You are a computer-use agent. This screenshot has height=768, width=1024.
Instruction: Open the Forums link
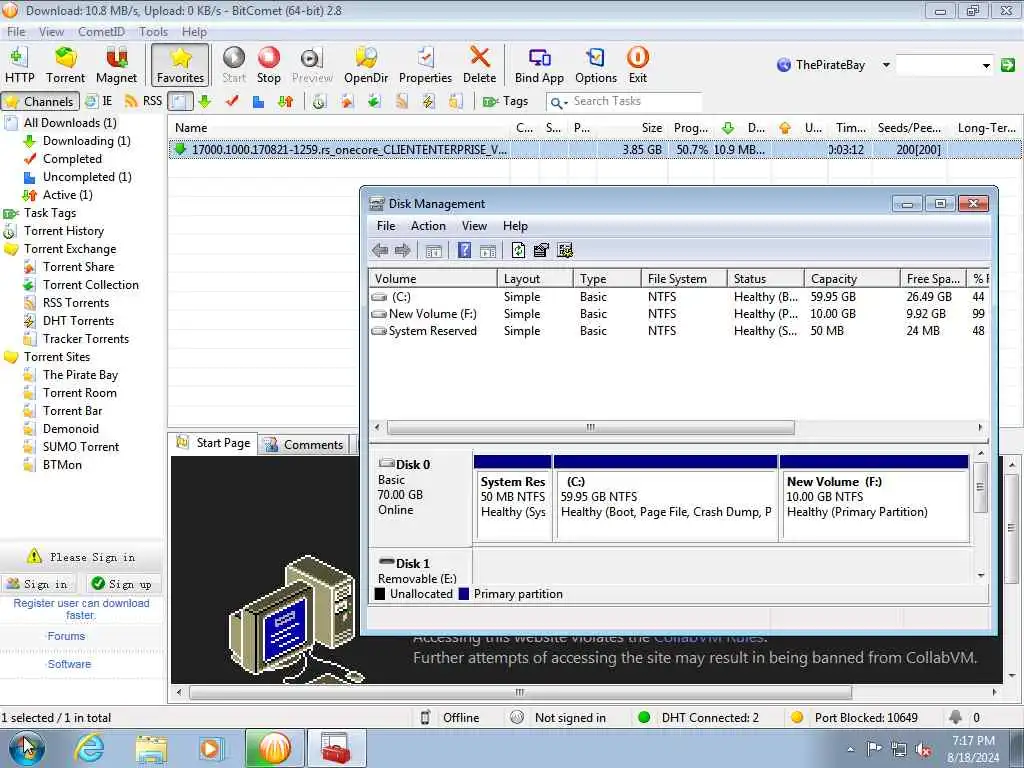(x=66, y=636)
